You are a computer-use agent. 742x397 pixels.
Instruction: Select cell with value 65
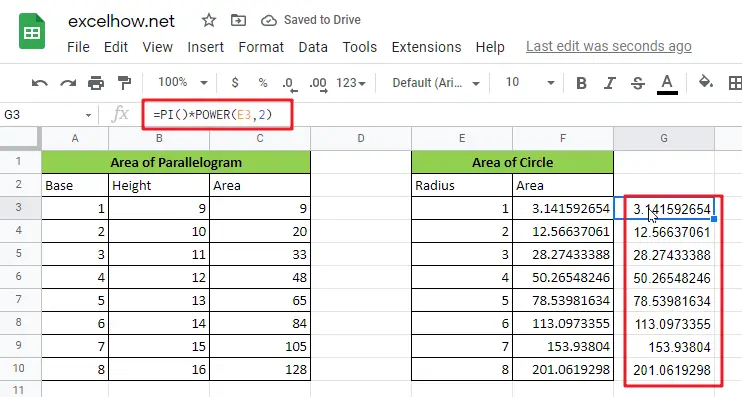click(260, 300)
